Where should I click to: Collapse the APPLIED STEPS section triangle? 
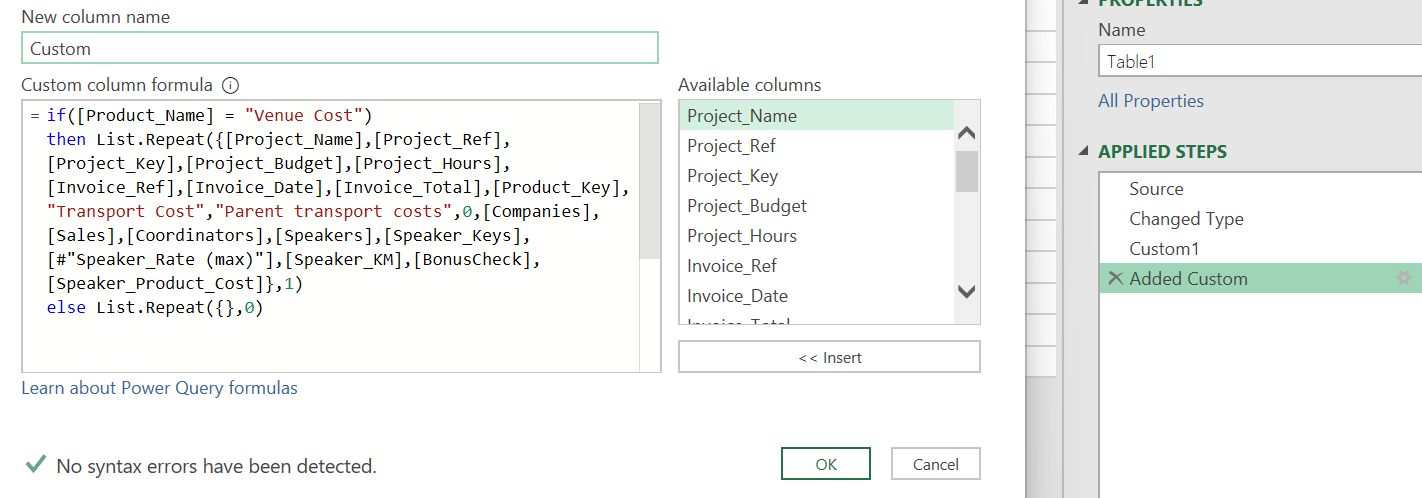1085,152
